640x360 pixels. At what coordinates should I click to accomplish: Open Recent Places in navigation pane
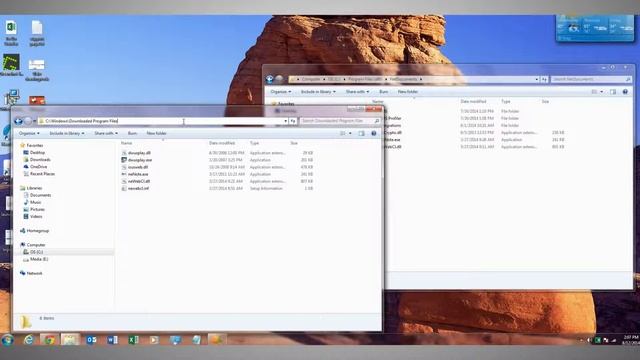point(42,174)
